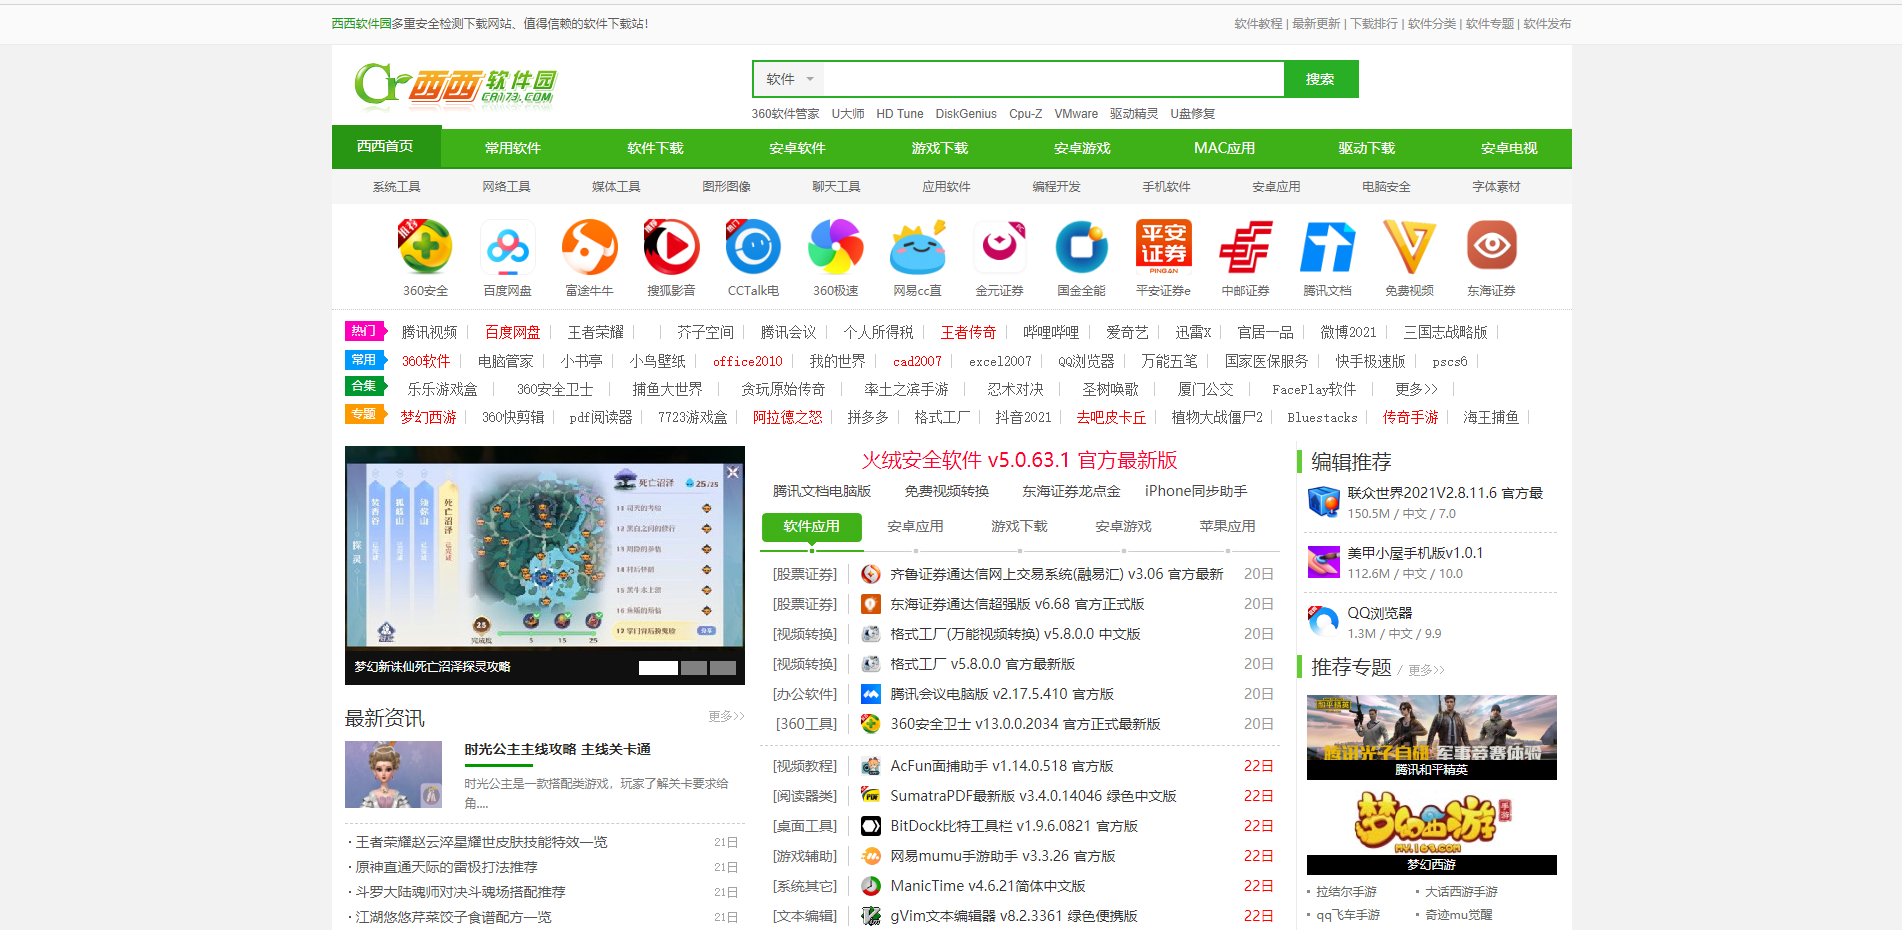Open the 腾讯文档 app icon
This screenshot has height=930, width=1902.
coord(1328,247)
